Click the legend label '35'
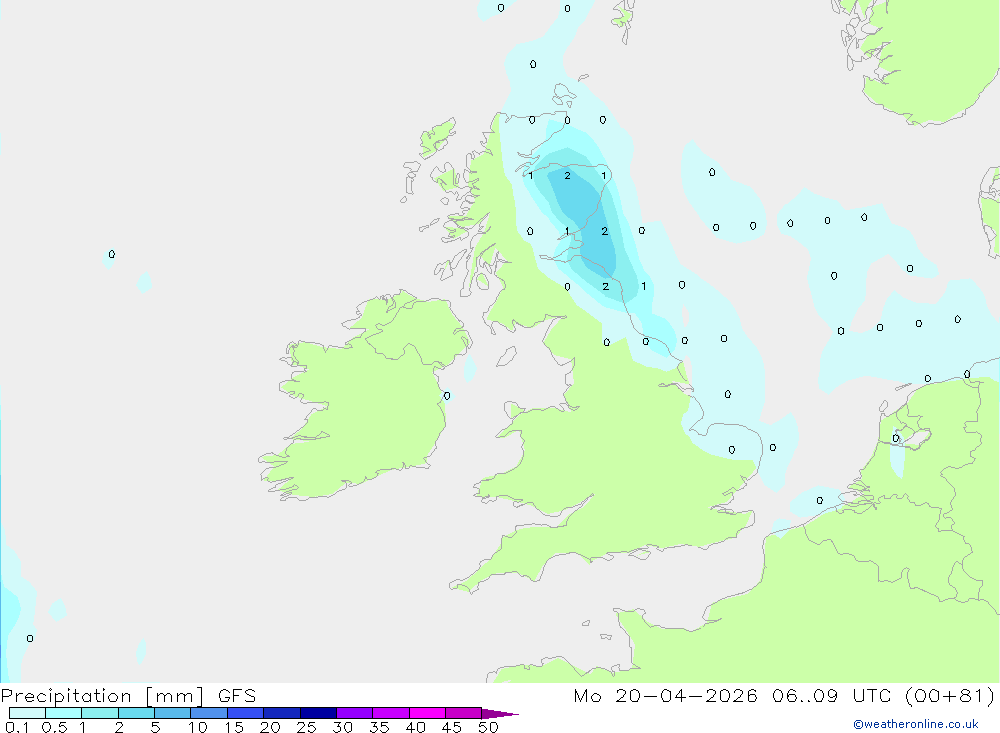The height and width of the screenshot is (733, 1000). click(379, 727)
